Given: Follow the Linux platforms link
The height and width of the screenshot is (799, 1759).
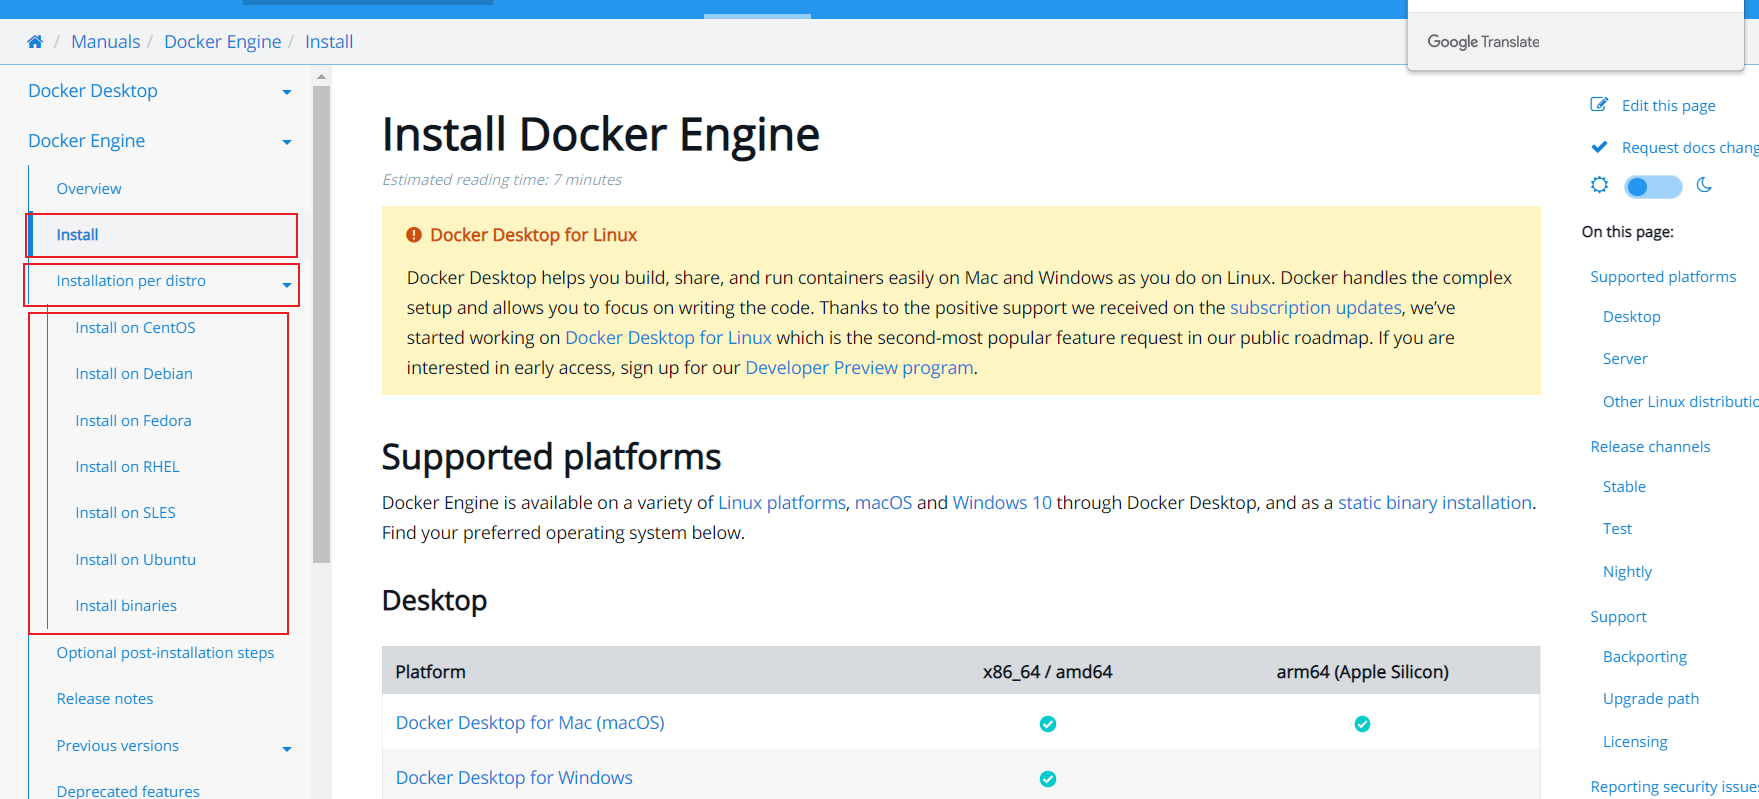Looking at the screenshot, I should click(782, 503).
